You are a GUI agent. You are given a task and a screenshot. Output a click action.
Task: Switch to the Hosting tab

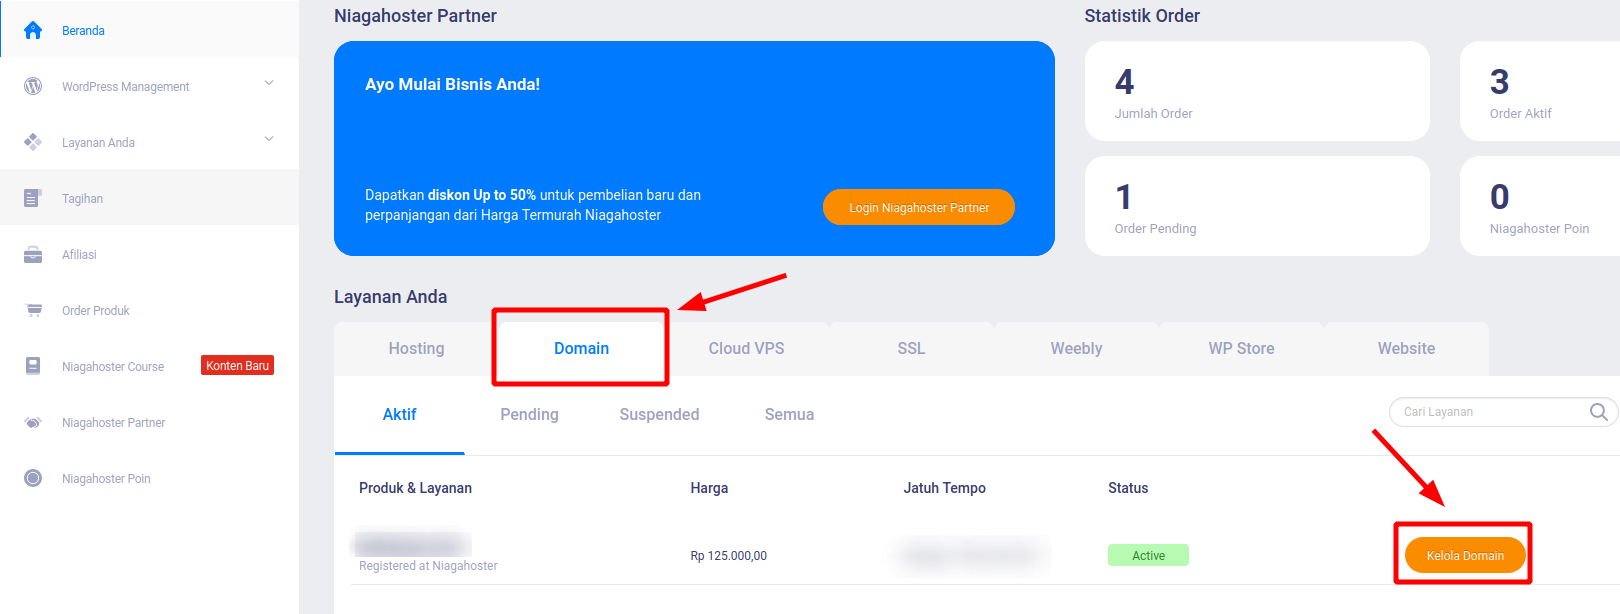coord(416,348)
